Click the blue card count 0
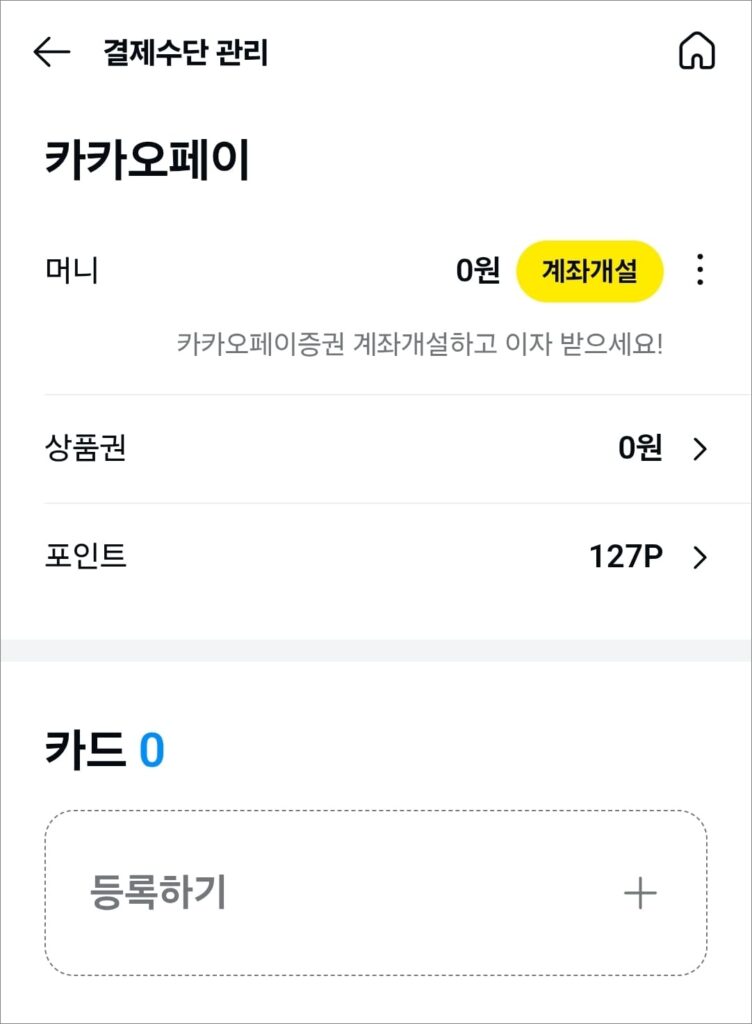This screenshot has width=752, height=1024. 151,750
